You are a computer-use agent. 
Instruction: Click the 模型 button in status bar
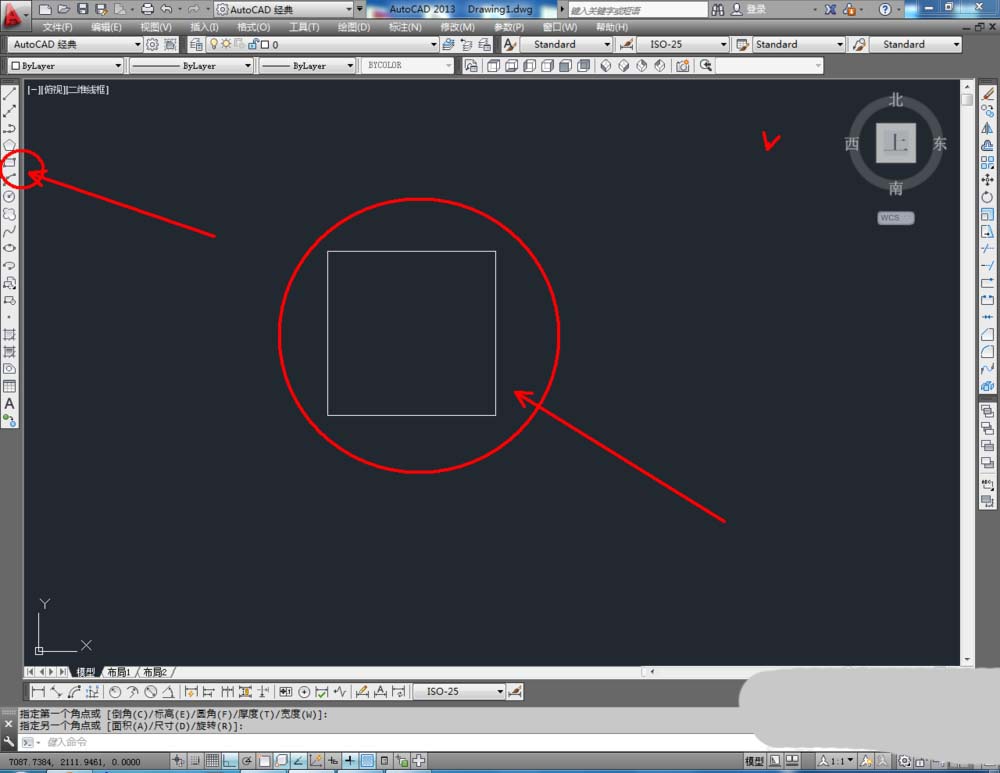click(754, 761)
